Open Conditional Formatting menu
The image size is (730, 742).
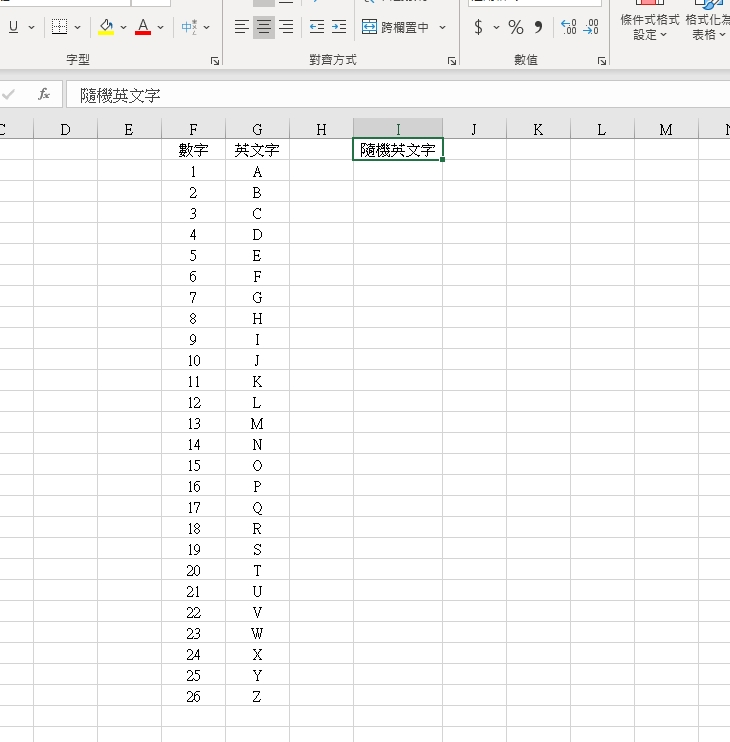(650, 21)
